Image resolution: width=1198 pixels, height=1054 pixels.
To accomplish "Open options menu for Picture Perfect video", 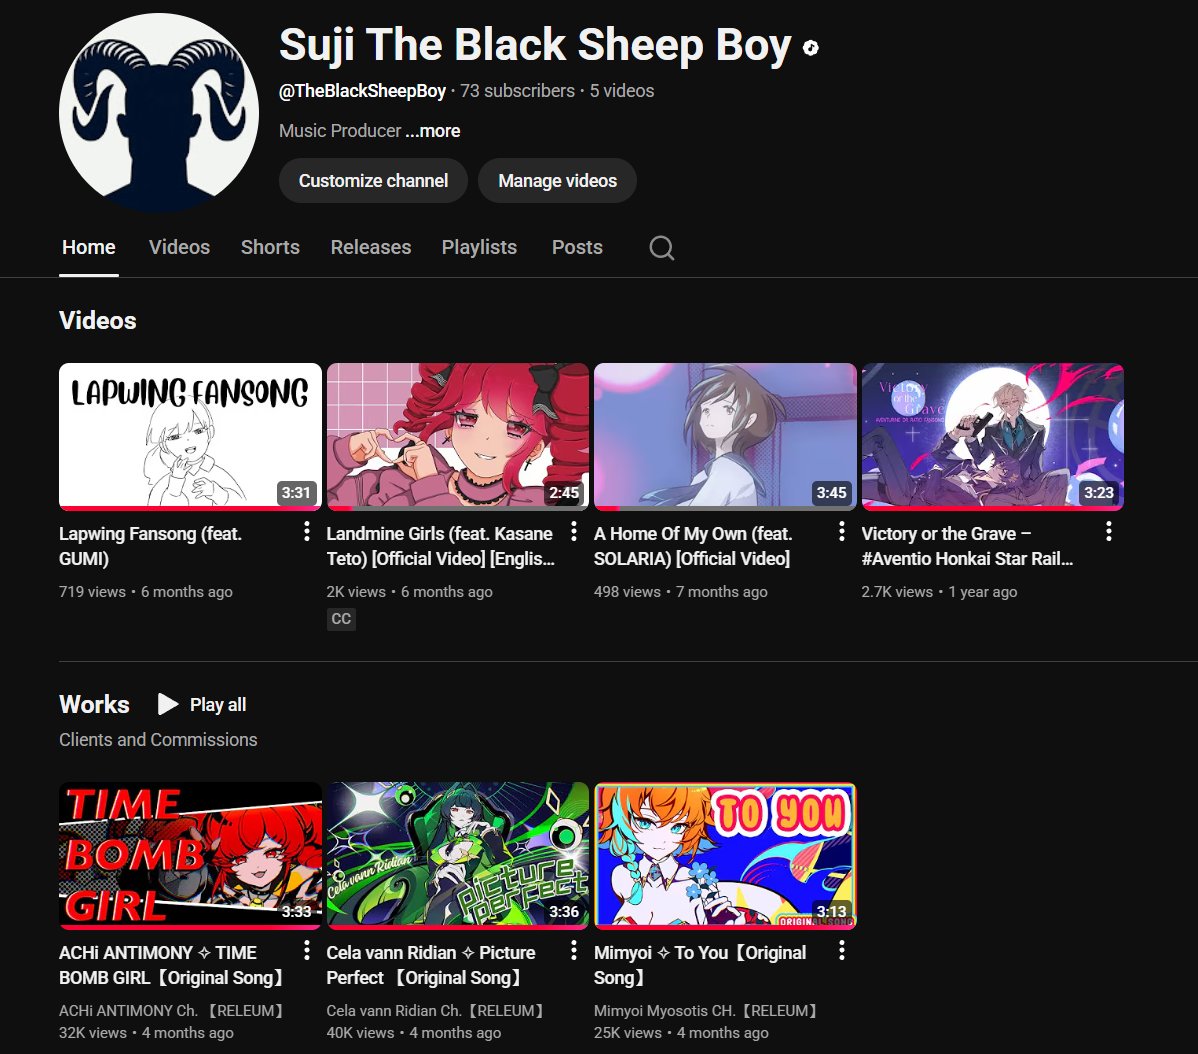I will (574, 950).
